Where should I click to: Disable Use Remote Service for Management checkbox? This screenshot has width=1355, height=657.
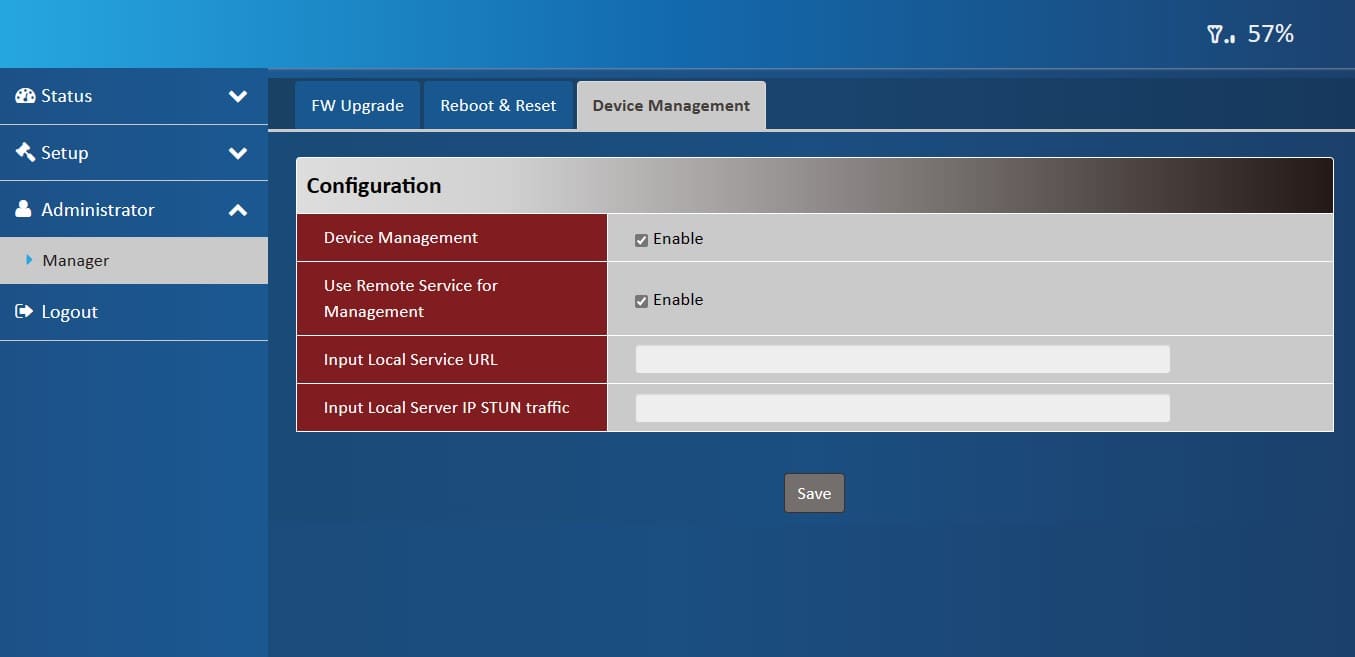tap(642, 301)
